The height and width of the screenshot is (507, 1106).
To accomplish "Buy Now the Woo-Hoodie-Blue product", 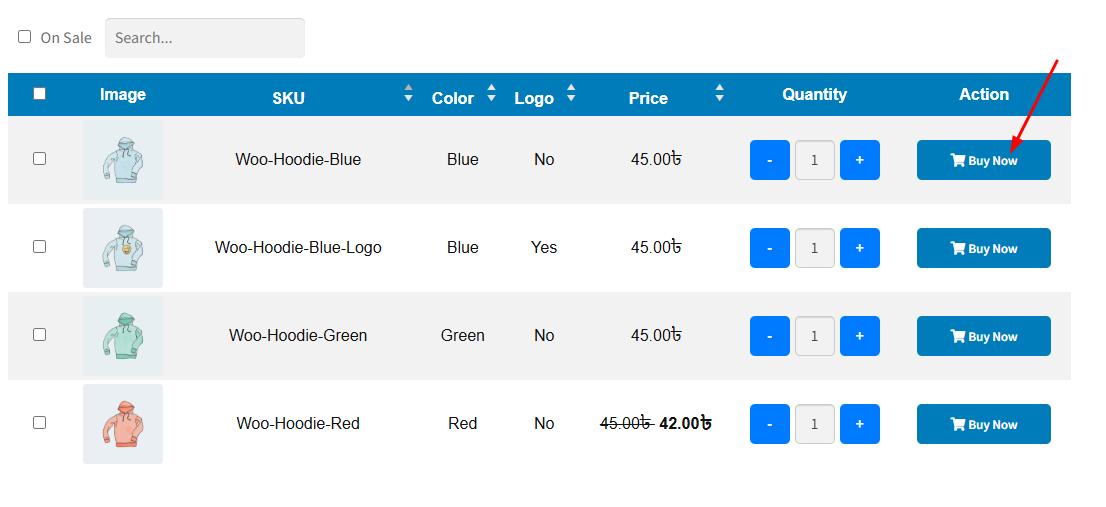I will (983, 160).
